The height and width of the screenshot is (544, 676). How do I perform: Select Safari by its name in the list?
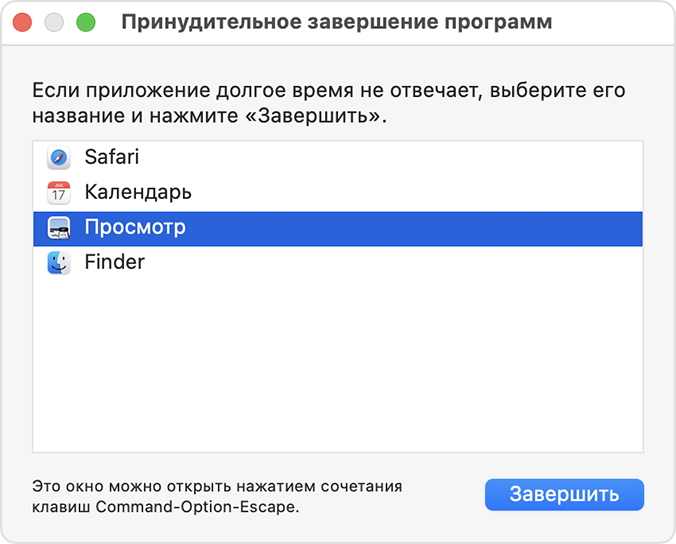[x=112, y=158]
